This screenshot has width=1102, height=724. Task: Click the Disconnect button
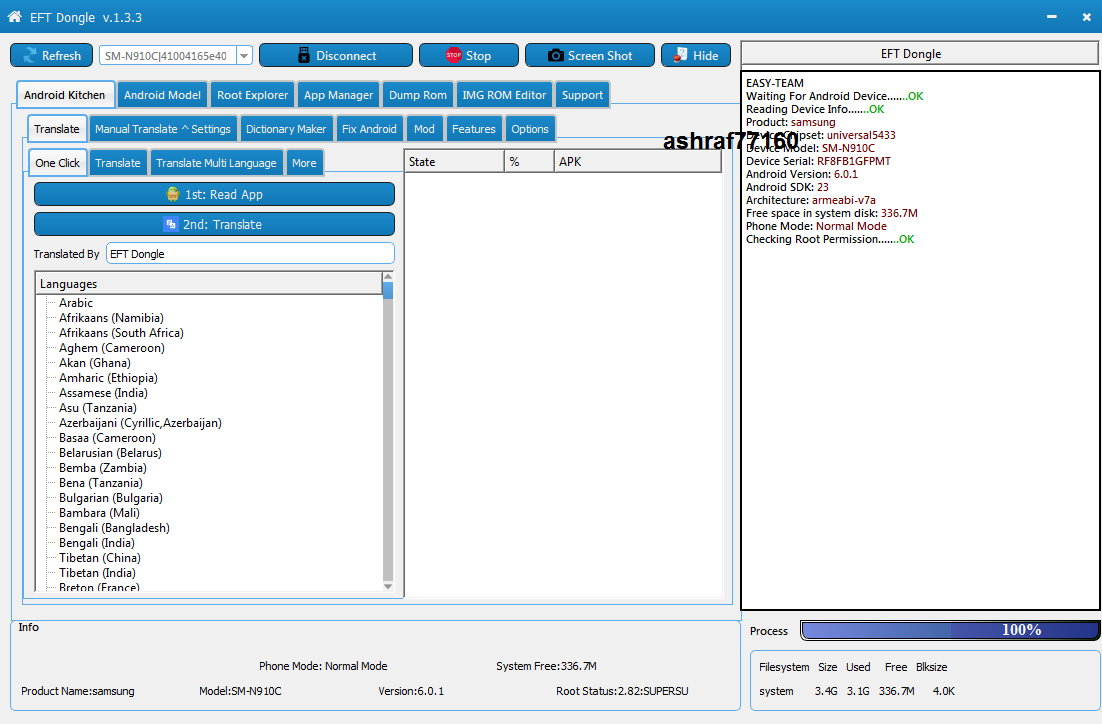coord(336,56)
